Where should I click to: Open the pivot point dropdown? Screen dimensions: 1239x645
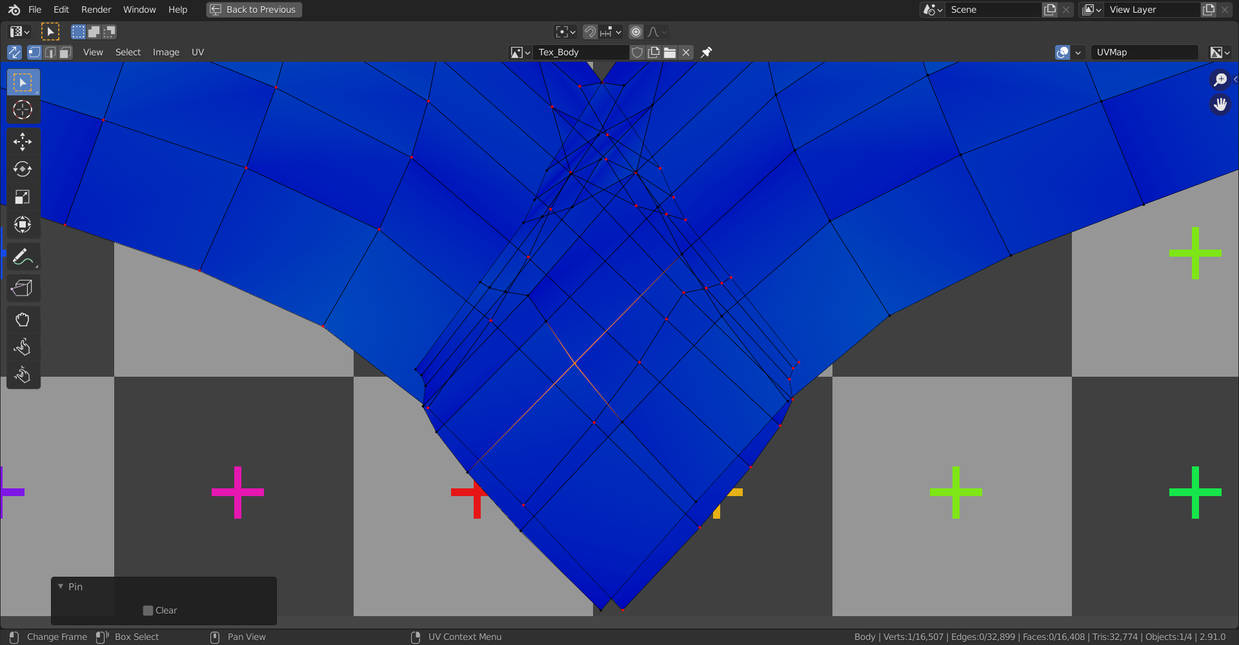tap(566, 32)
